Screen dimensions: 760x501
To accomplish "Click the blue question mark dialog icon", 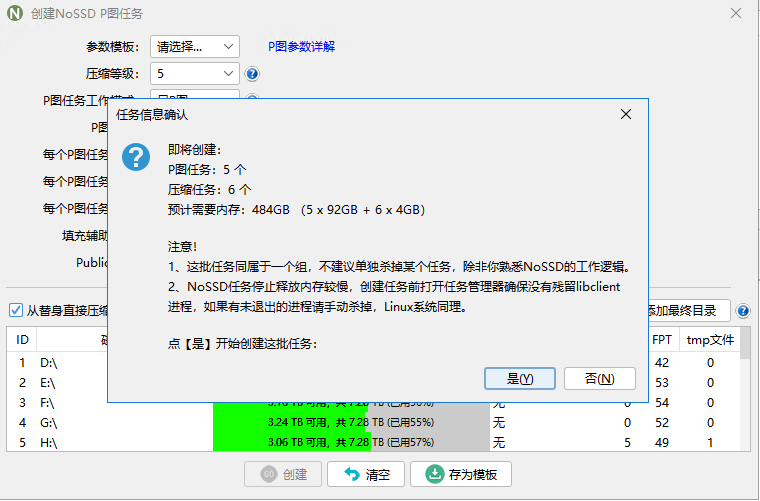I will [x=136, y=157].
